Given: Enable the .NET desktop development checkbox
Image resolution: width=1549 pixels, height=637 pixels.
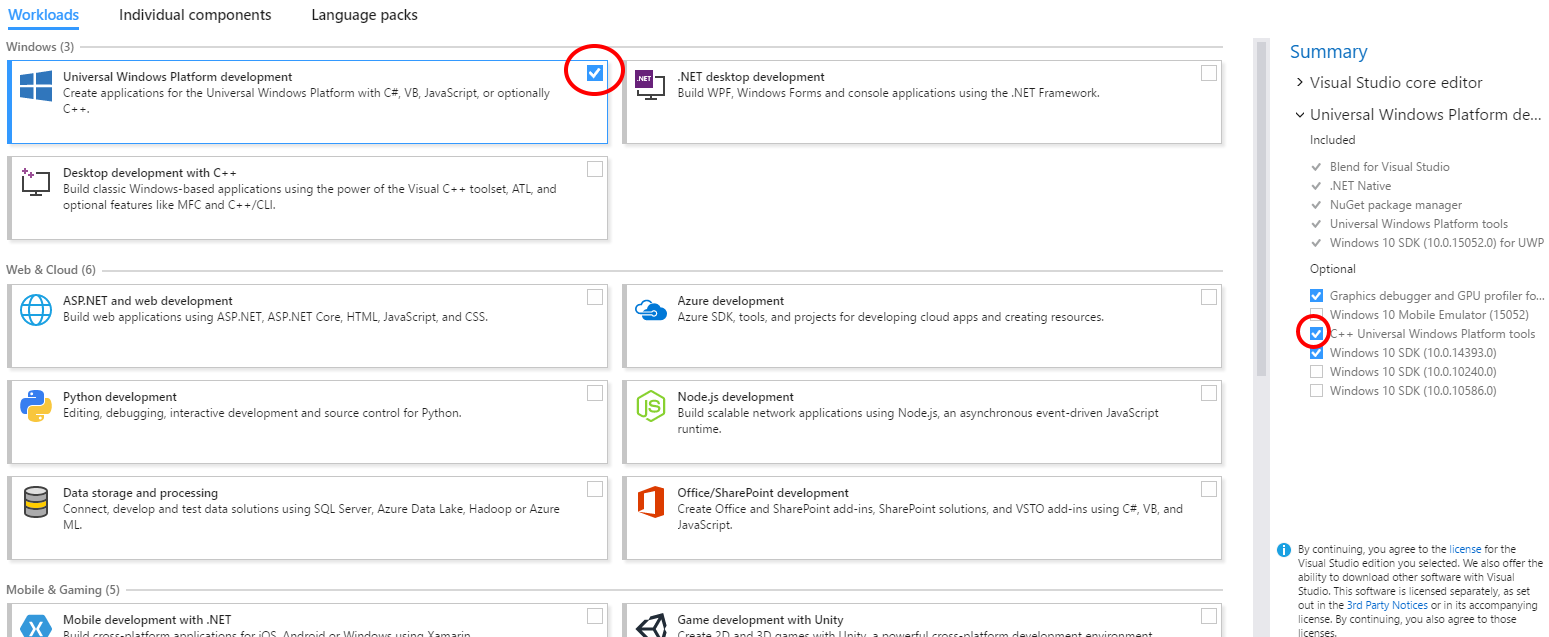Looking at the screenshot, I should (x=1209, y=72).
